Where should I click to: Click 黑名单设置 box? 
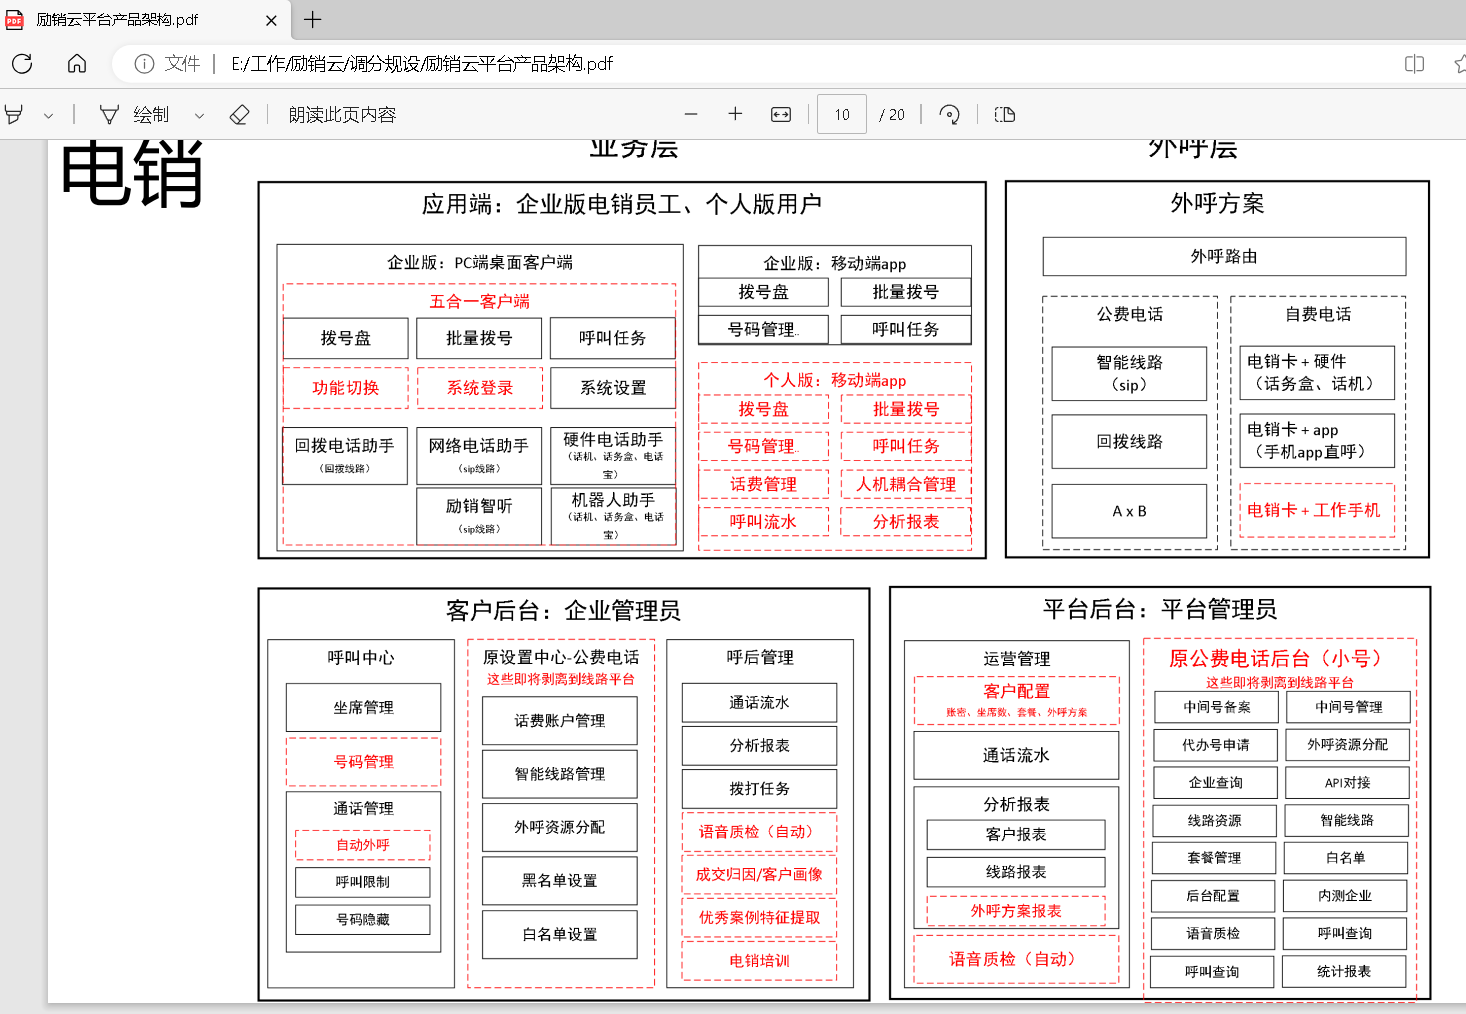pos(560,881)
